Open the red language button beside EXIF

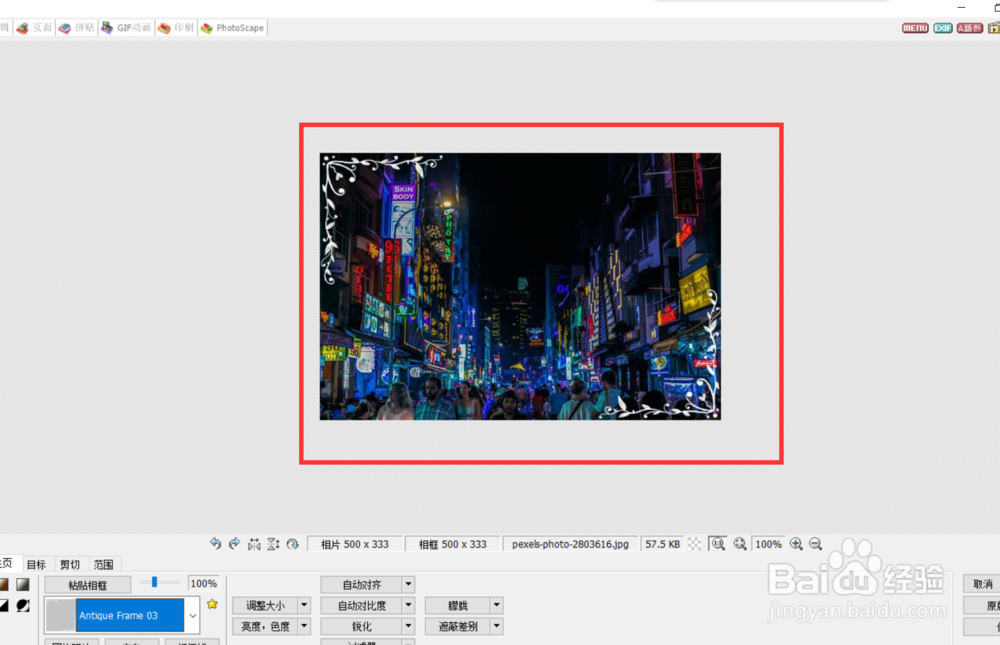point(969,27)
